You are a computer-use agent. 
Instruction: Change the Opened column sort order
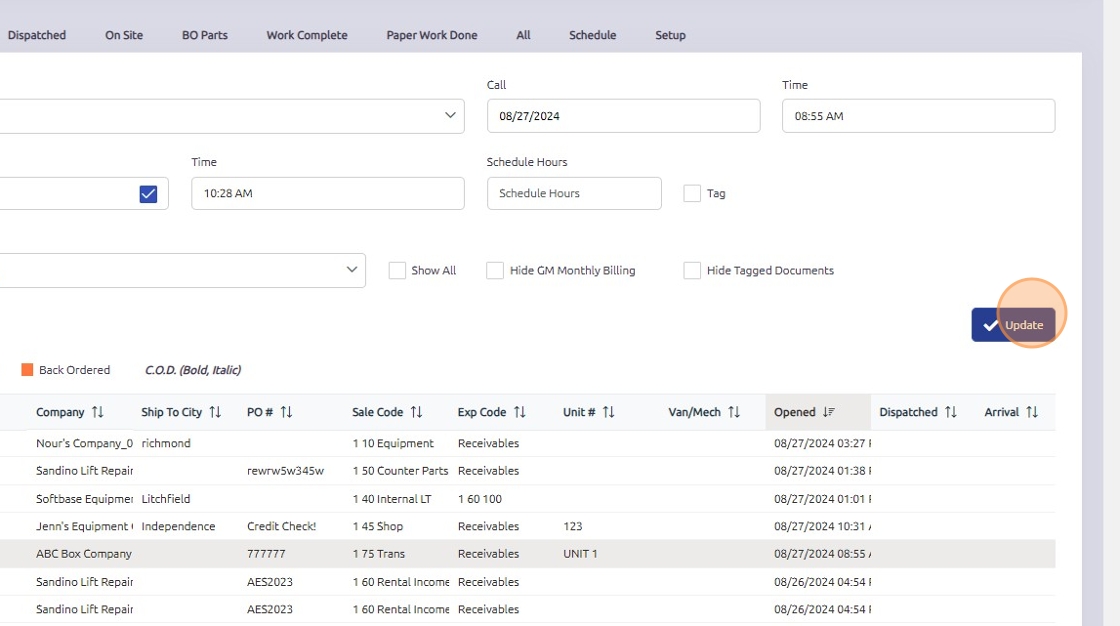pos(828,412)
